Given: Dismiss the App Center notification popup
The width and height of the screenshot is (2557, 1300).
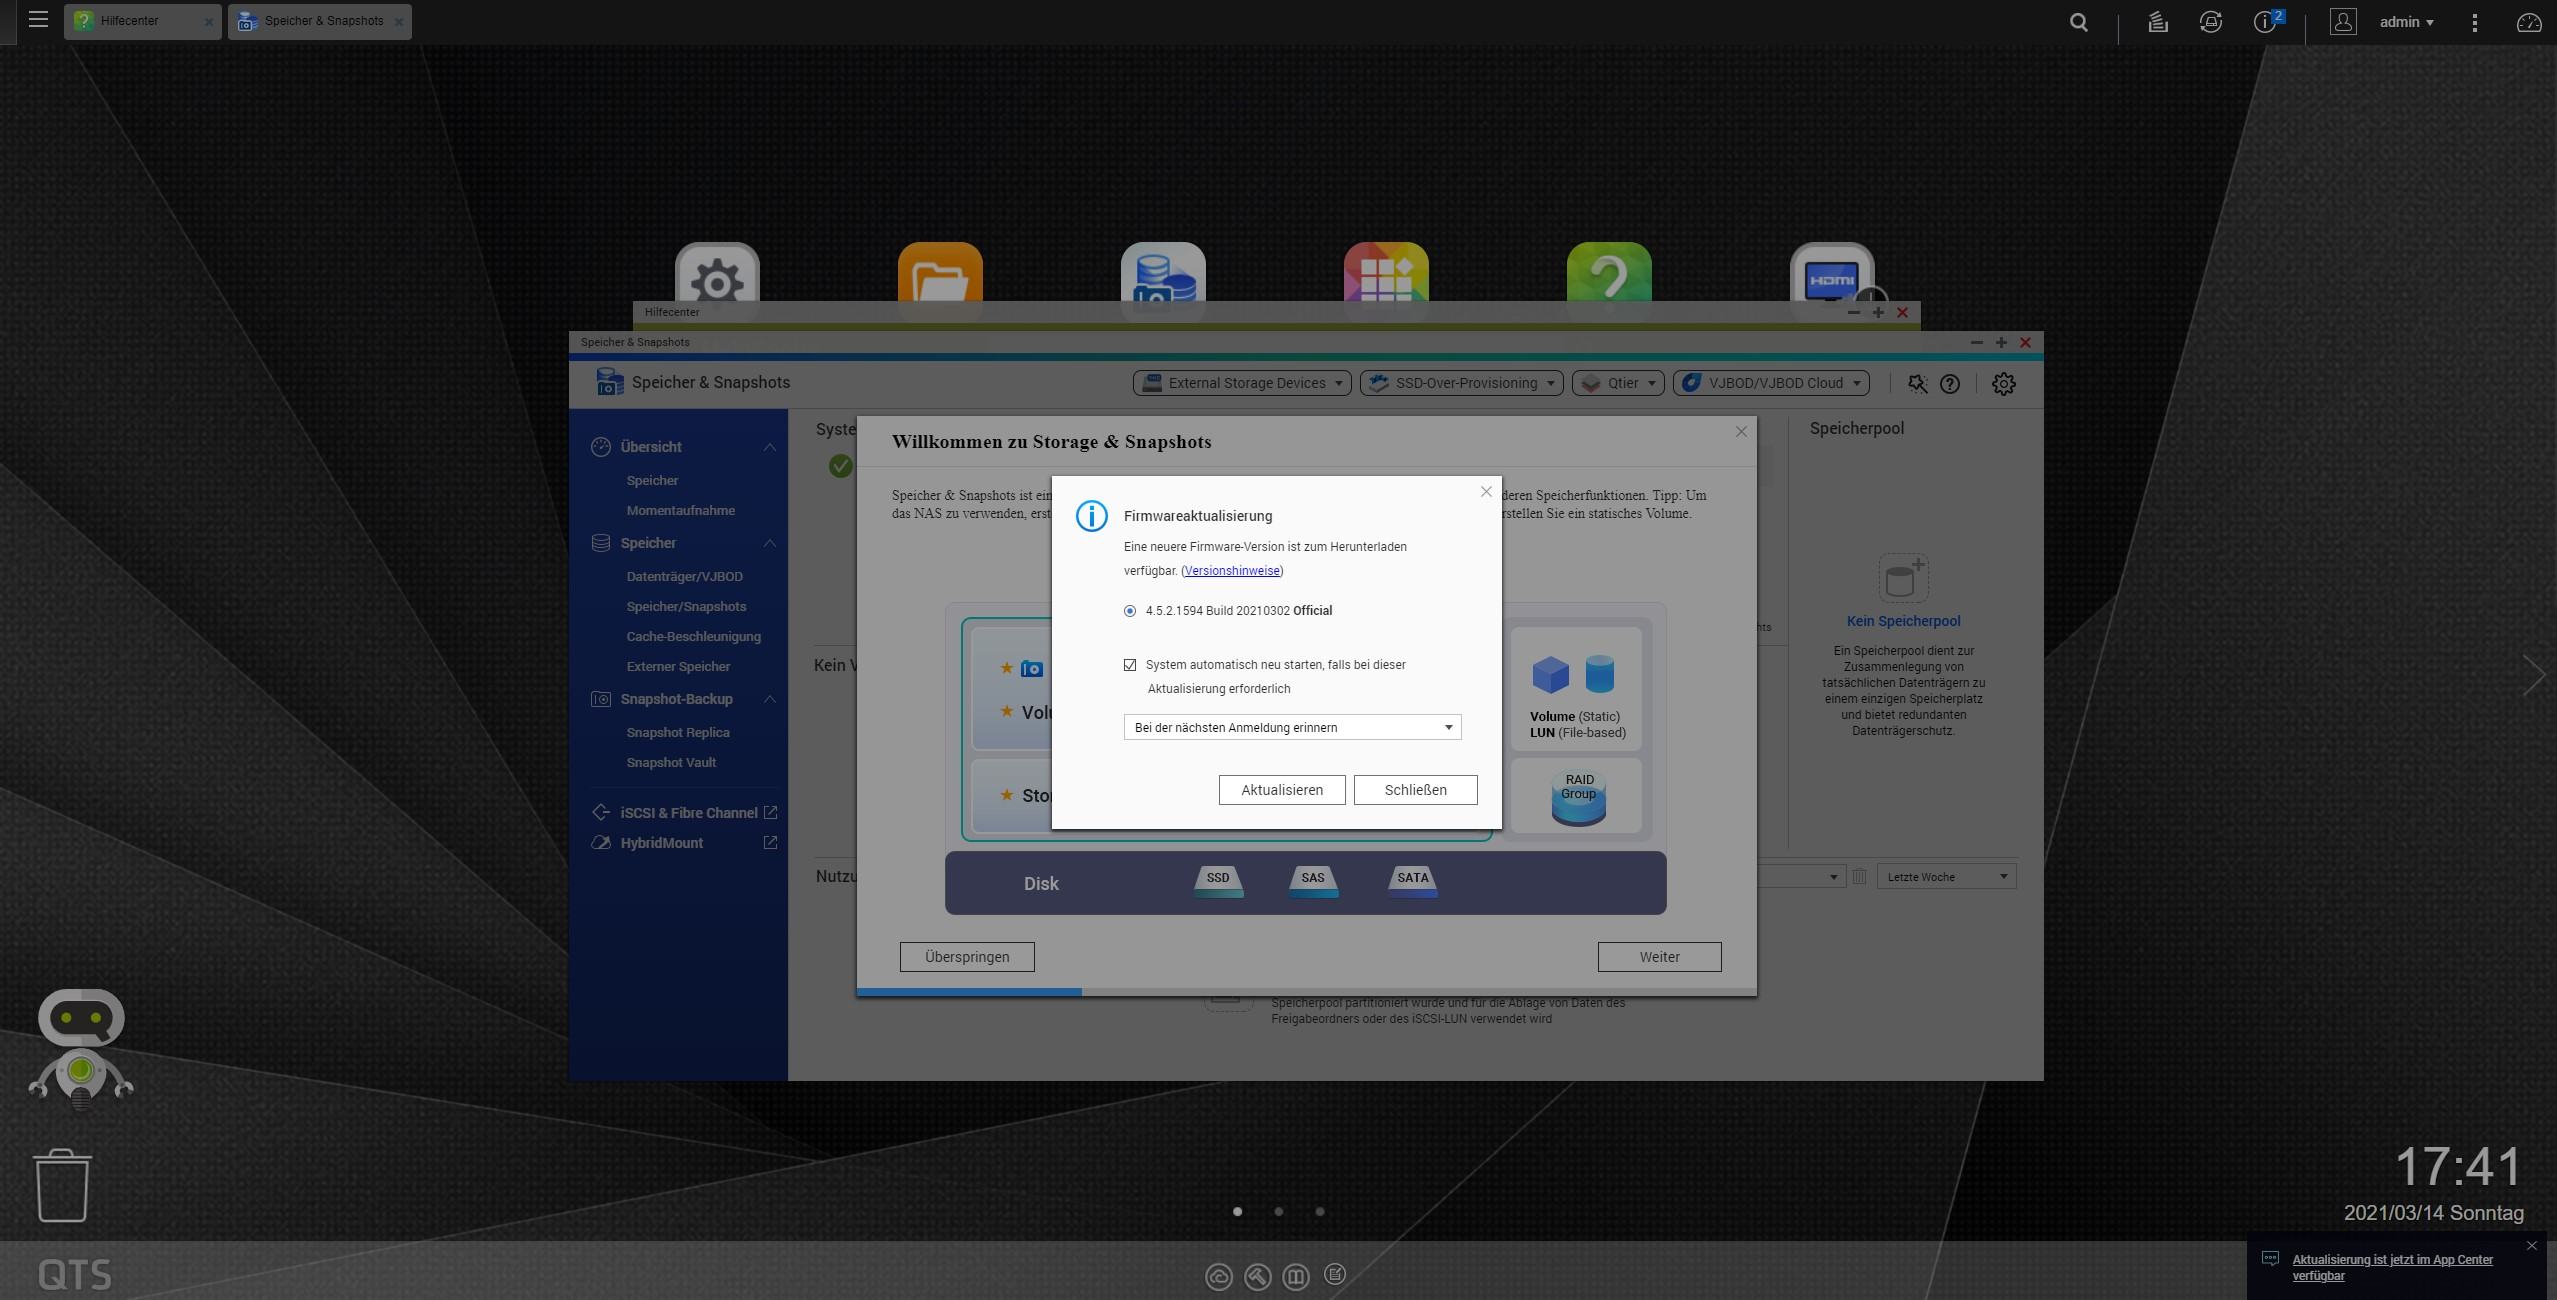Looking at the screenshot, I should pyautogui.click(x=2531, y=1246).
